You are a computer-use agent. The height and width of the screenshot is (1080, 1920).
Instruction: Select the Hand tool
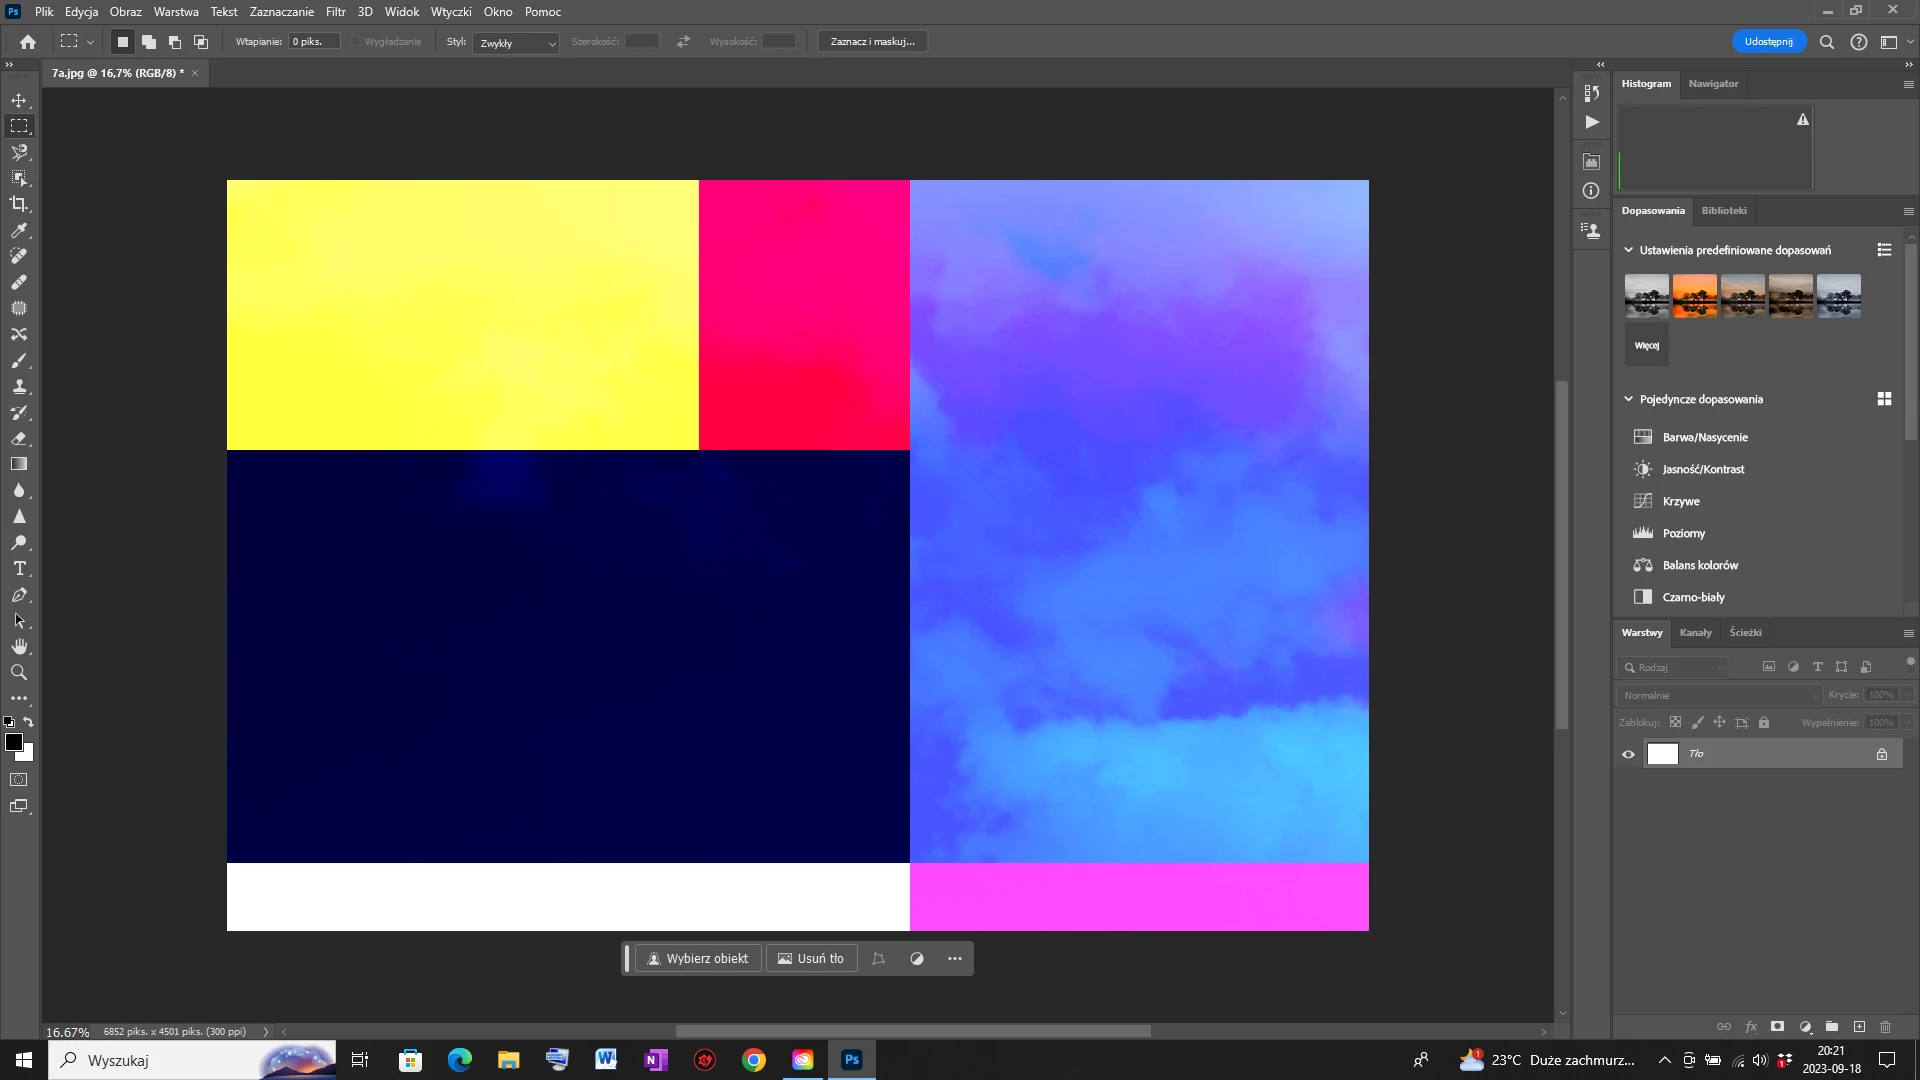point(19,646)
